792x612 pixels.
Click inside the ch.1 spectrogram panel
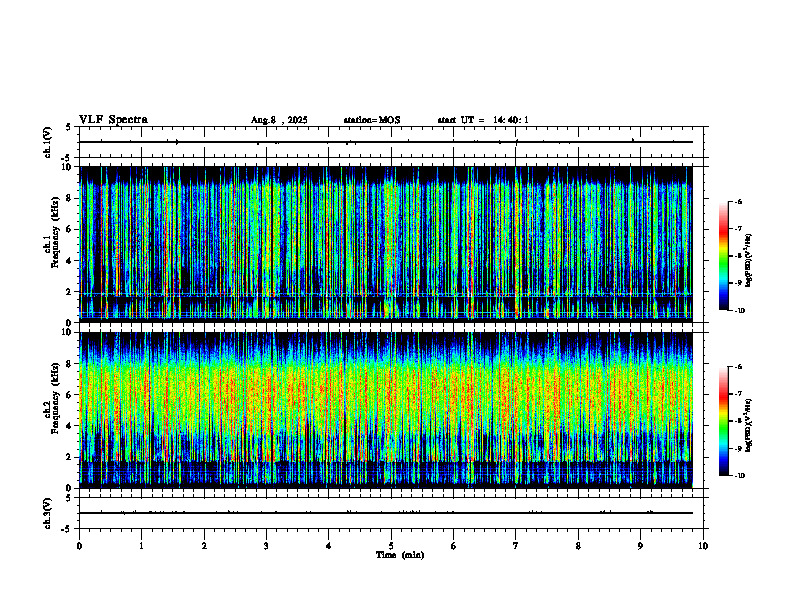[x=386, y=244]
